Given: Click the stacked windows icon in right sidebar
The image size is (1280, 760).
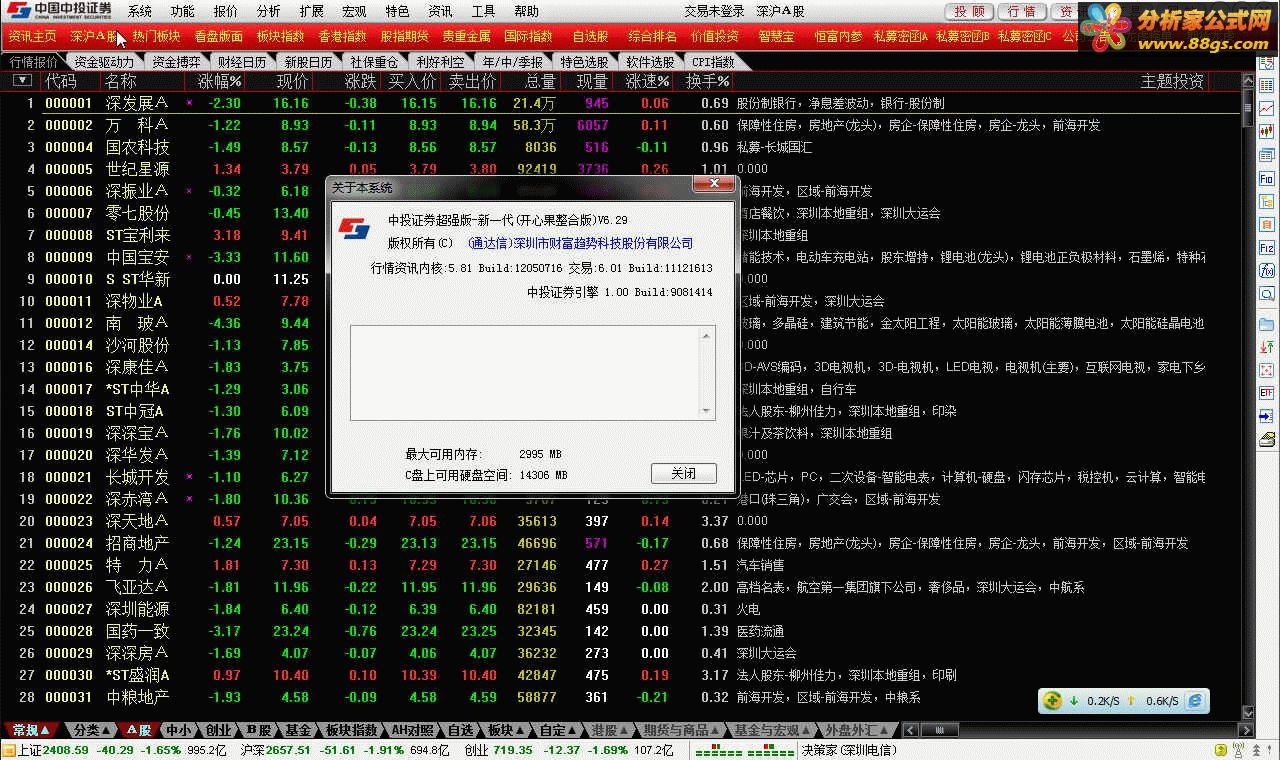Looking at the screenshot, I should click(1266, 155).
